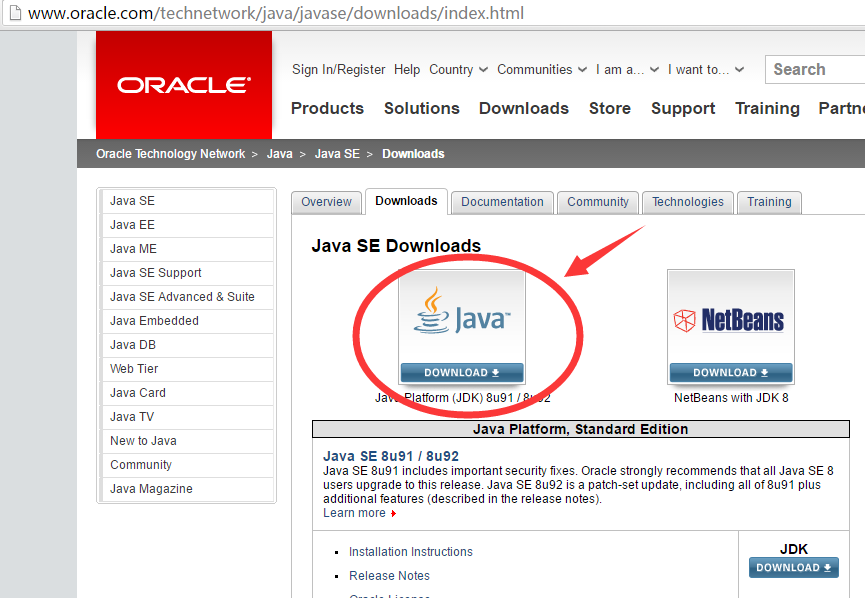Open Sign In/Register link

coord(338,70)
